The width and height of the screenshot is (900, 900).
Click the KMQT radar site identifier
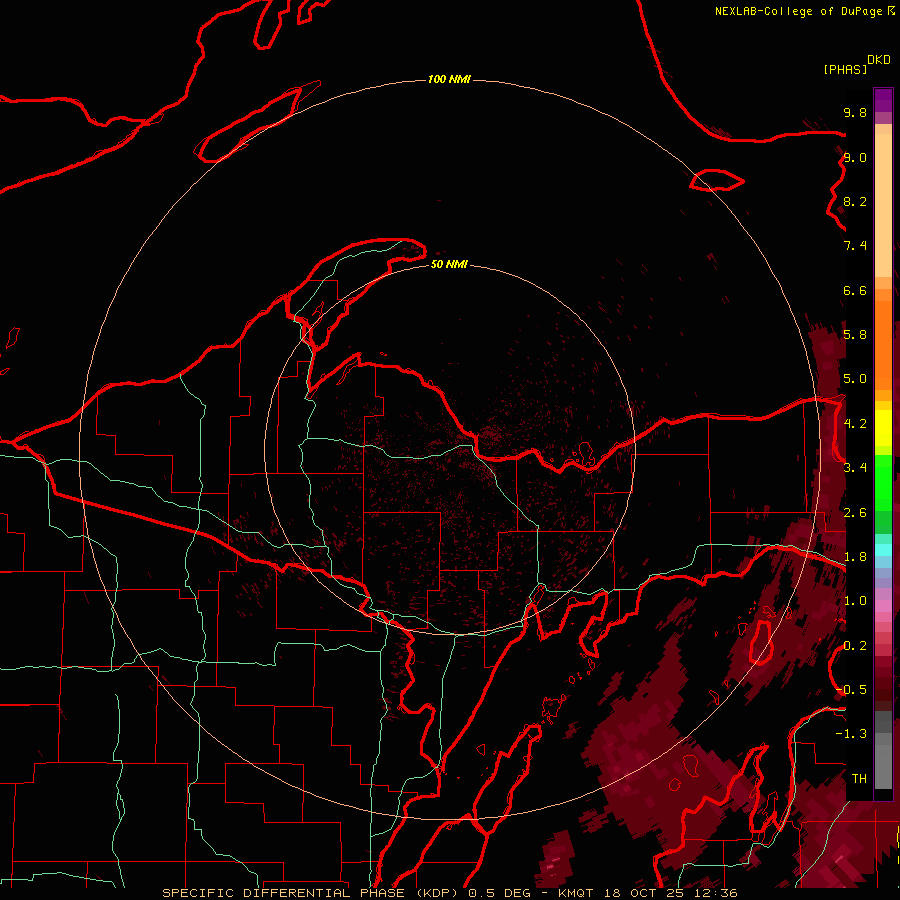click(x=575, y=893)
